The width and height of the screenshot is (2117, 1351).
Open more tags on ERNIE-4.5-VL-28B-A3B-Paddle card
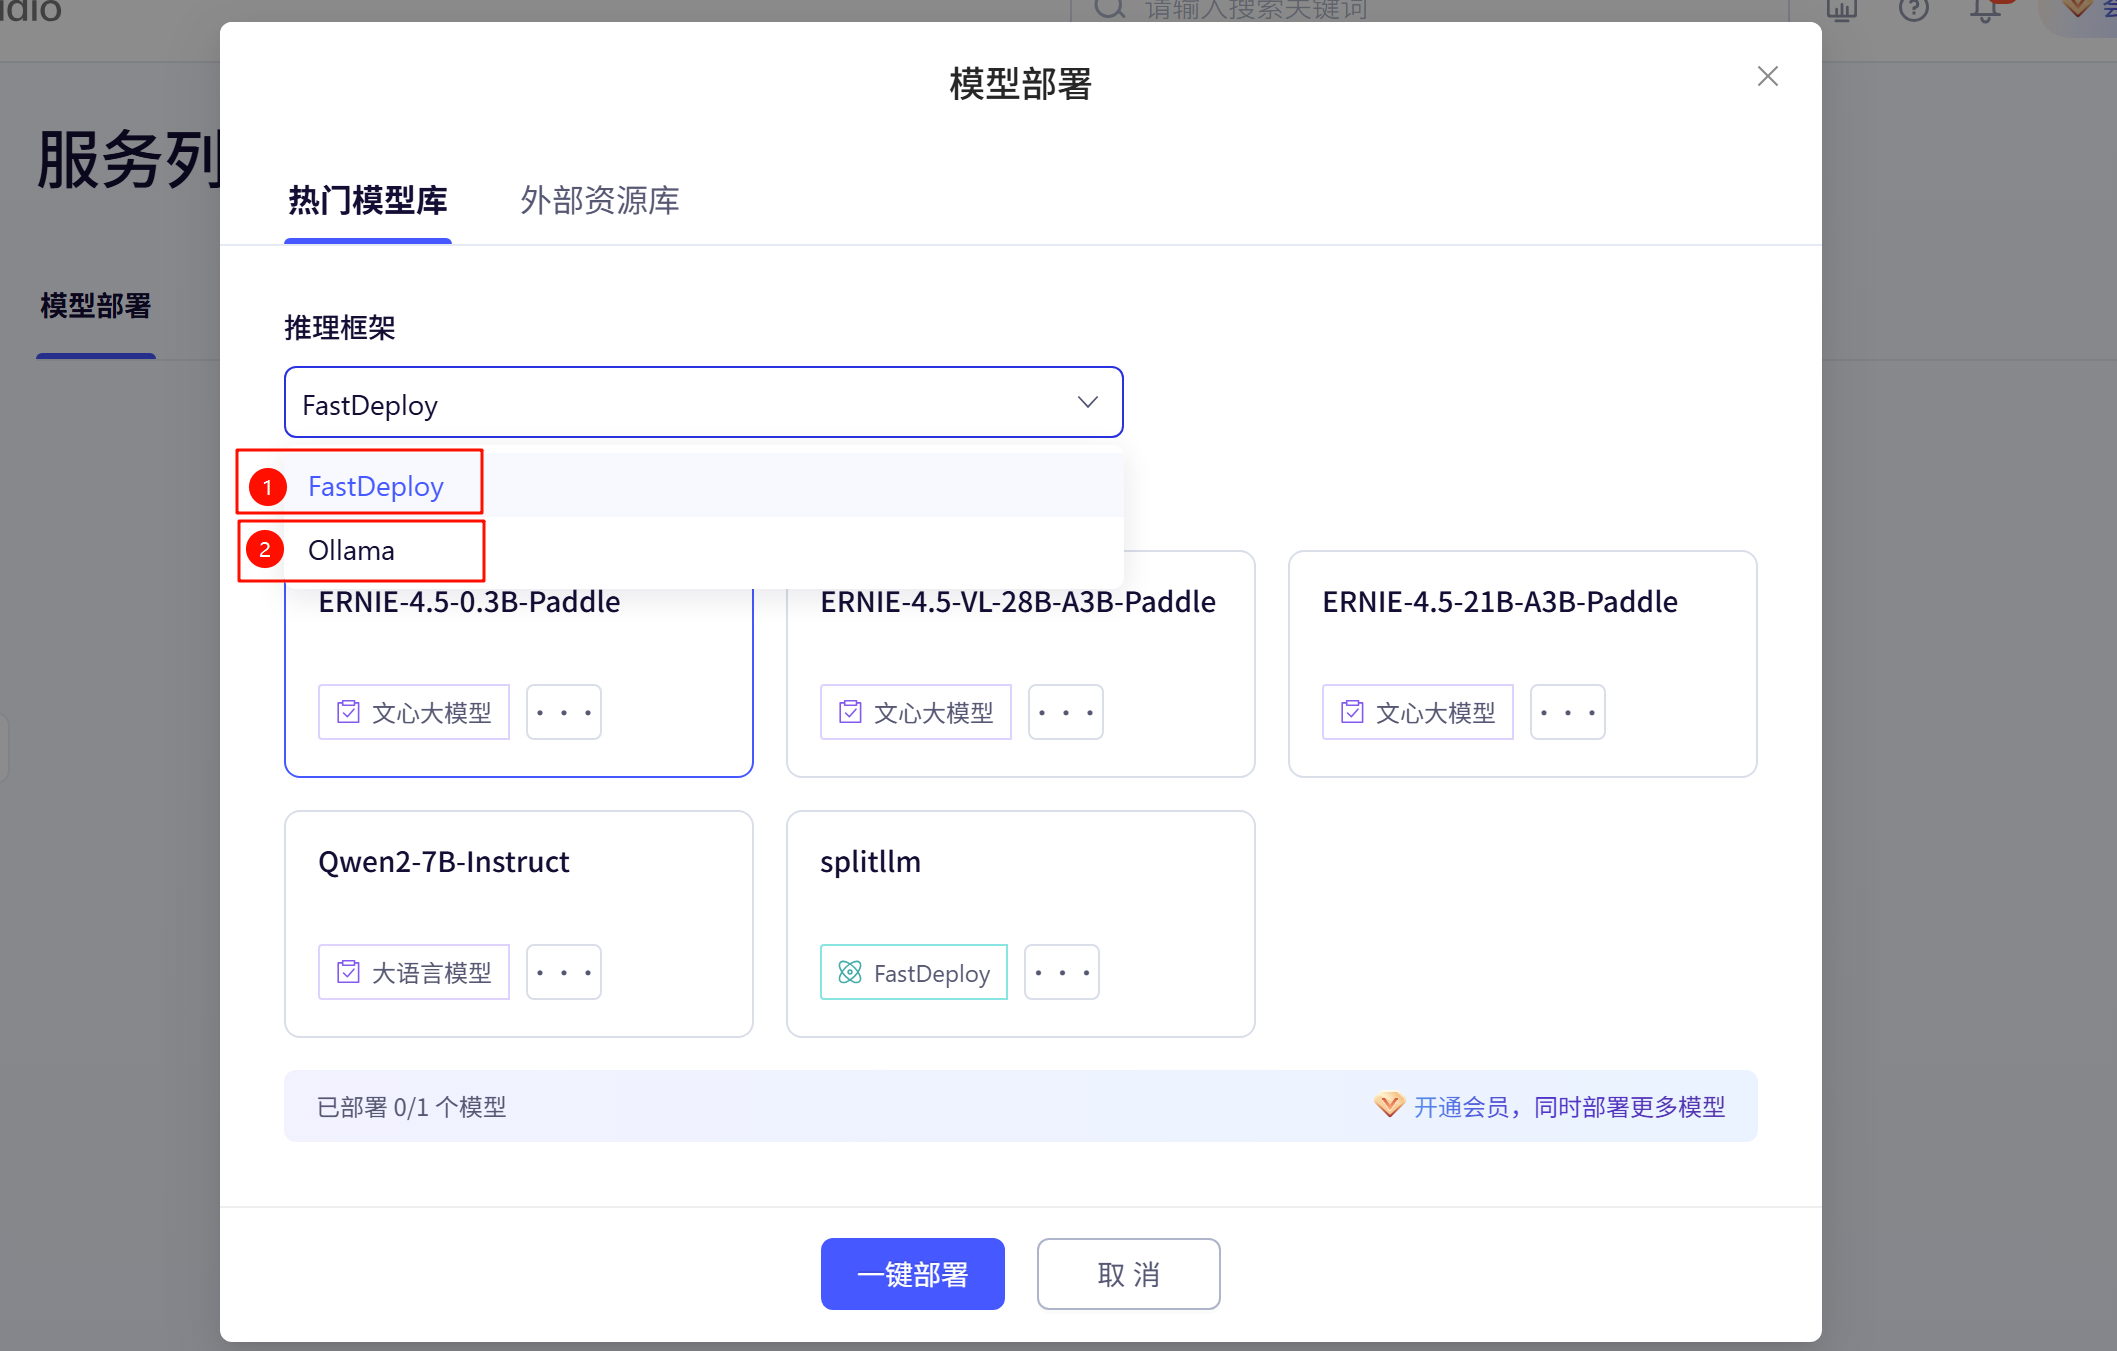1066,712
